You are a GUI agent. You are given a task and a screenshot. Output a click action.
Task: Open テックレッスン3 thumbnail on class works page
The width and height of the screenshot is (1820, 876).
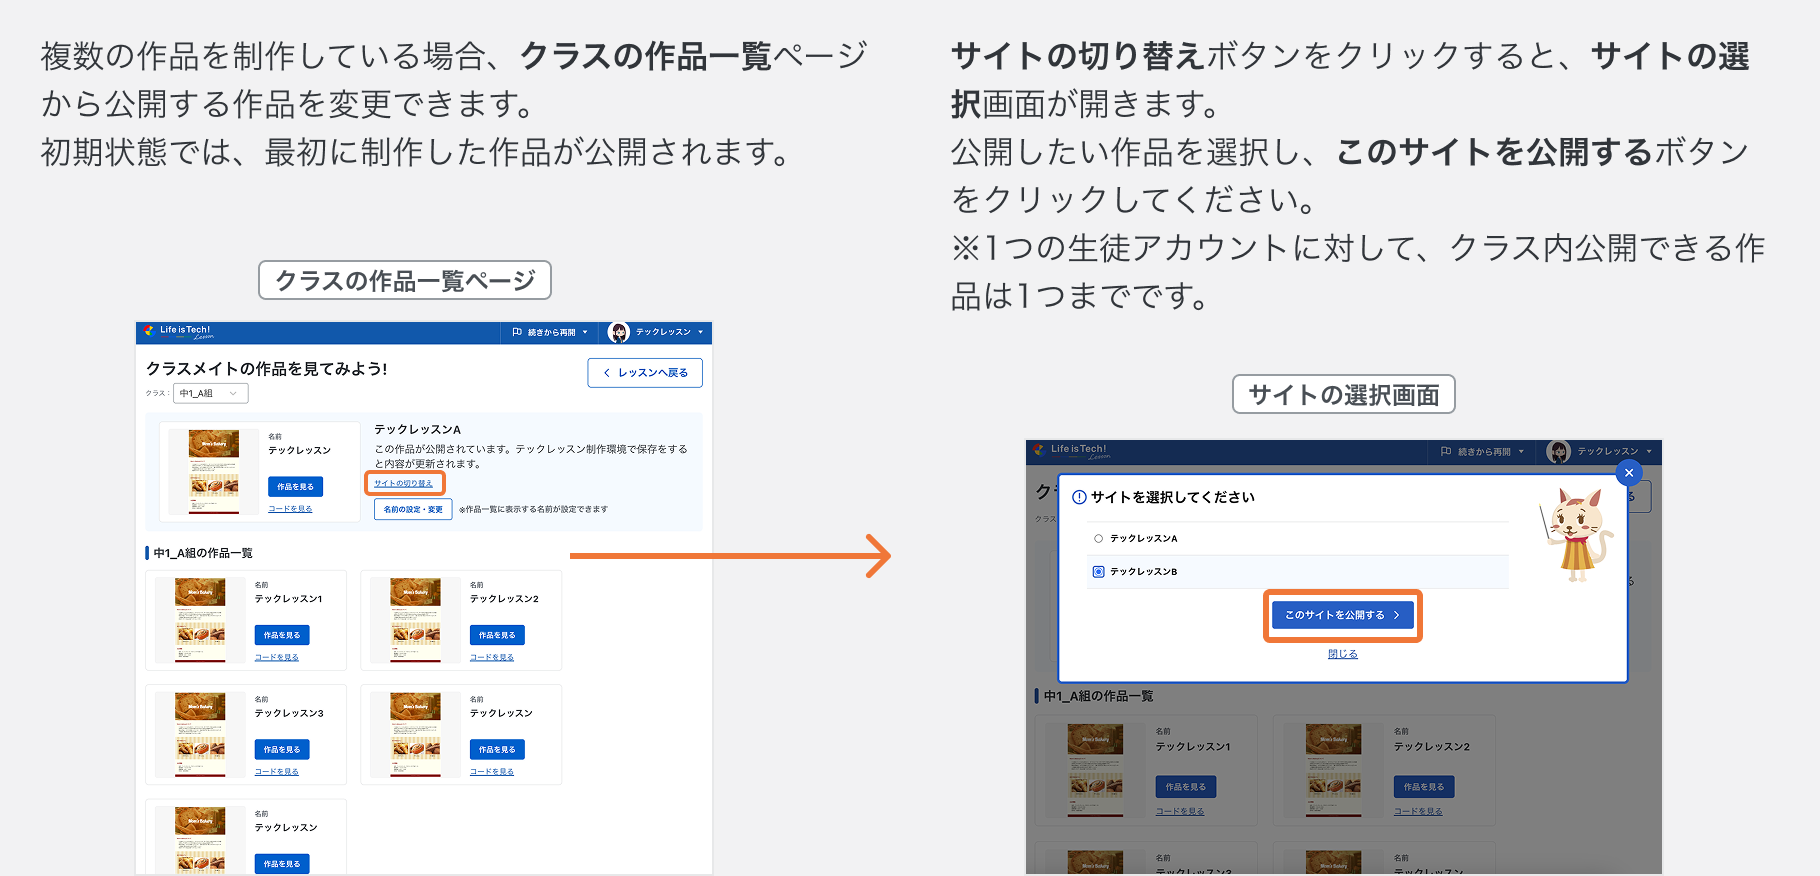point(200,734)
